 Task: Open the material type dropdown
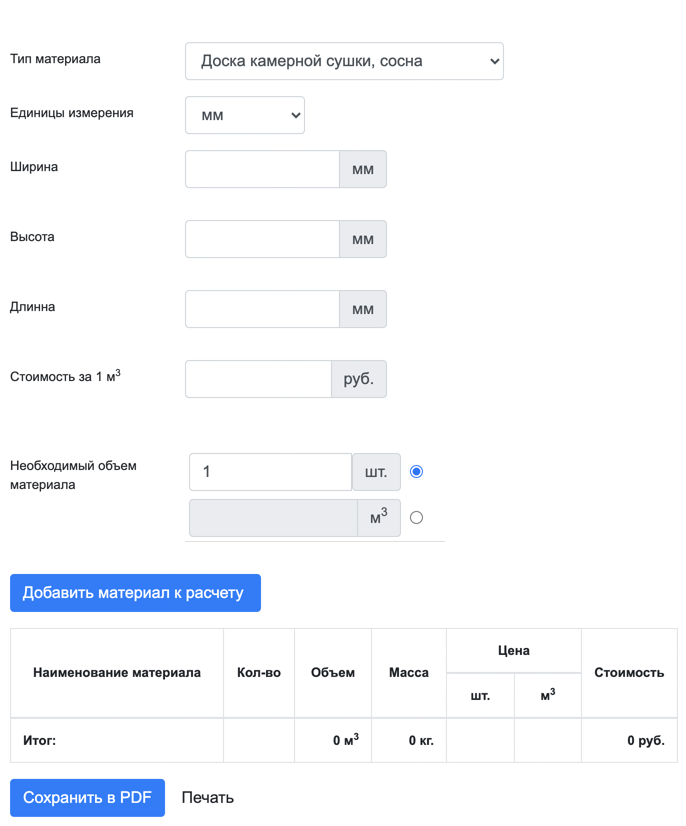click(x=344, y=61)
